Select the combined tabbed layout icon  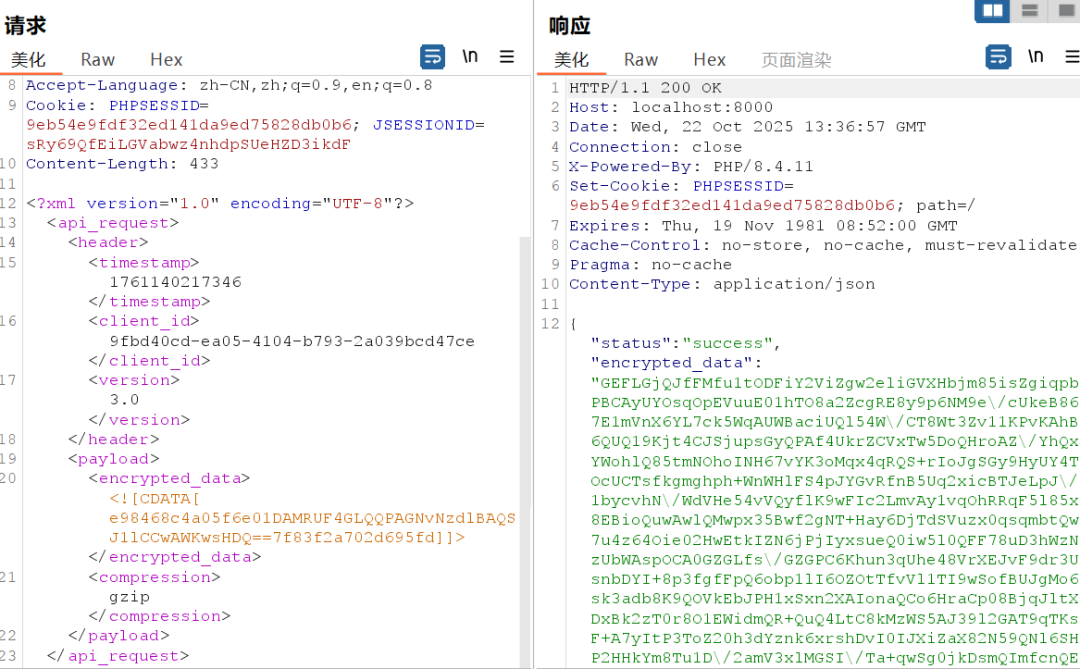[1065, 10]
